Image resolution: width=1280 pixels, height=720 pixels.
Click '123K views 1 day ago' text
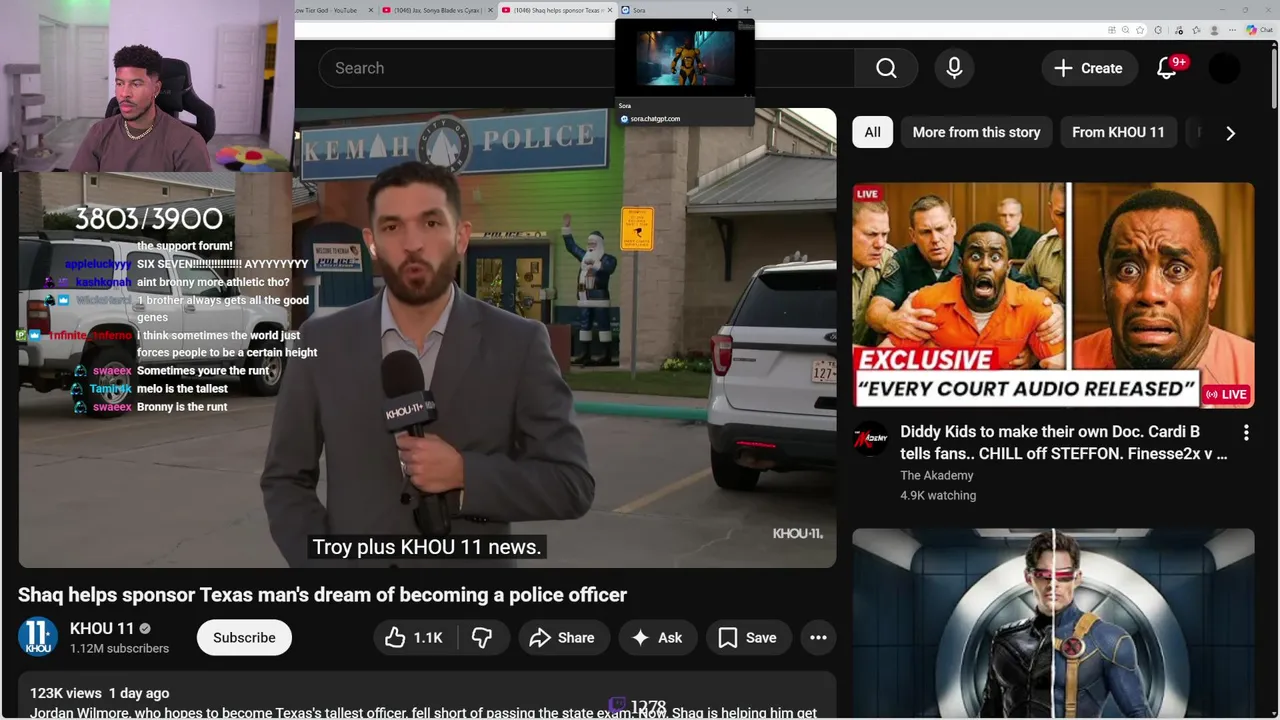pyautogui.click(x=99, y=693)
